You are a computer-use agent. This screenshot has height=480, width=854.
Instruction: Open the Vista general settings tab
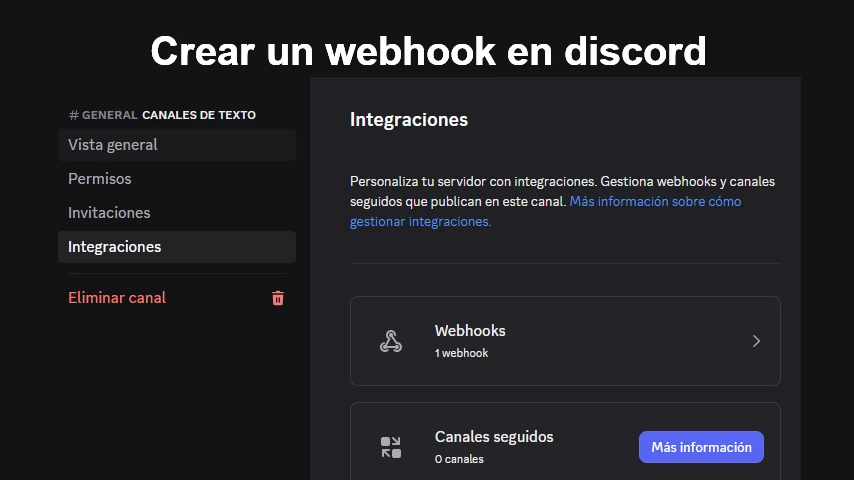tap(177, 145)
